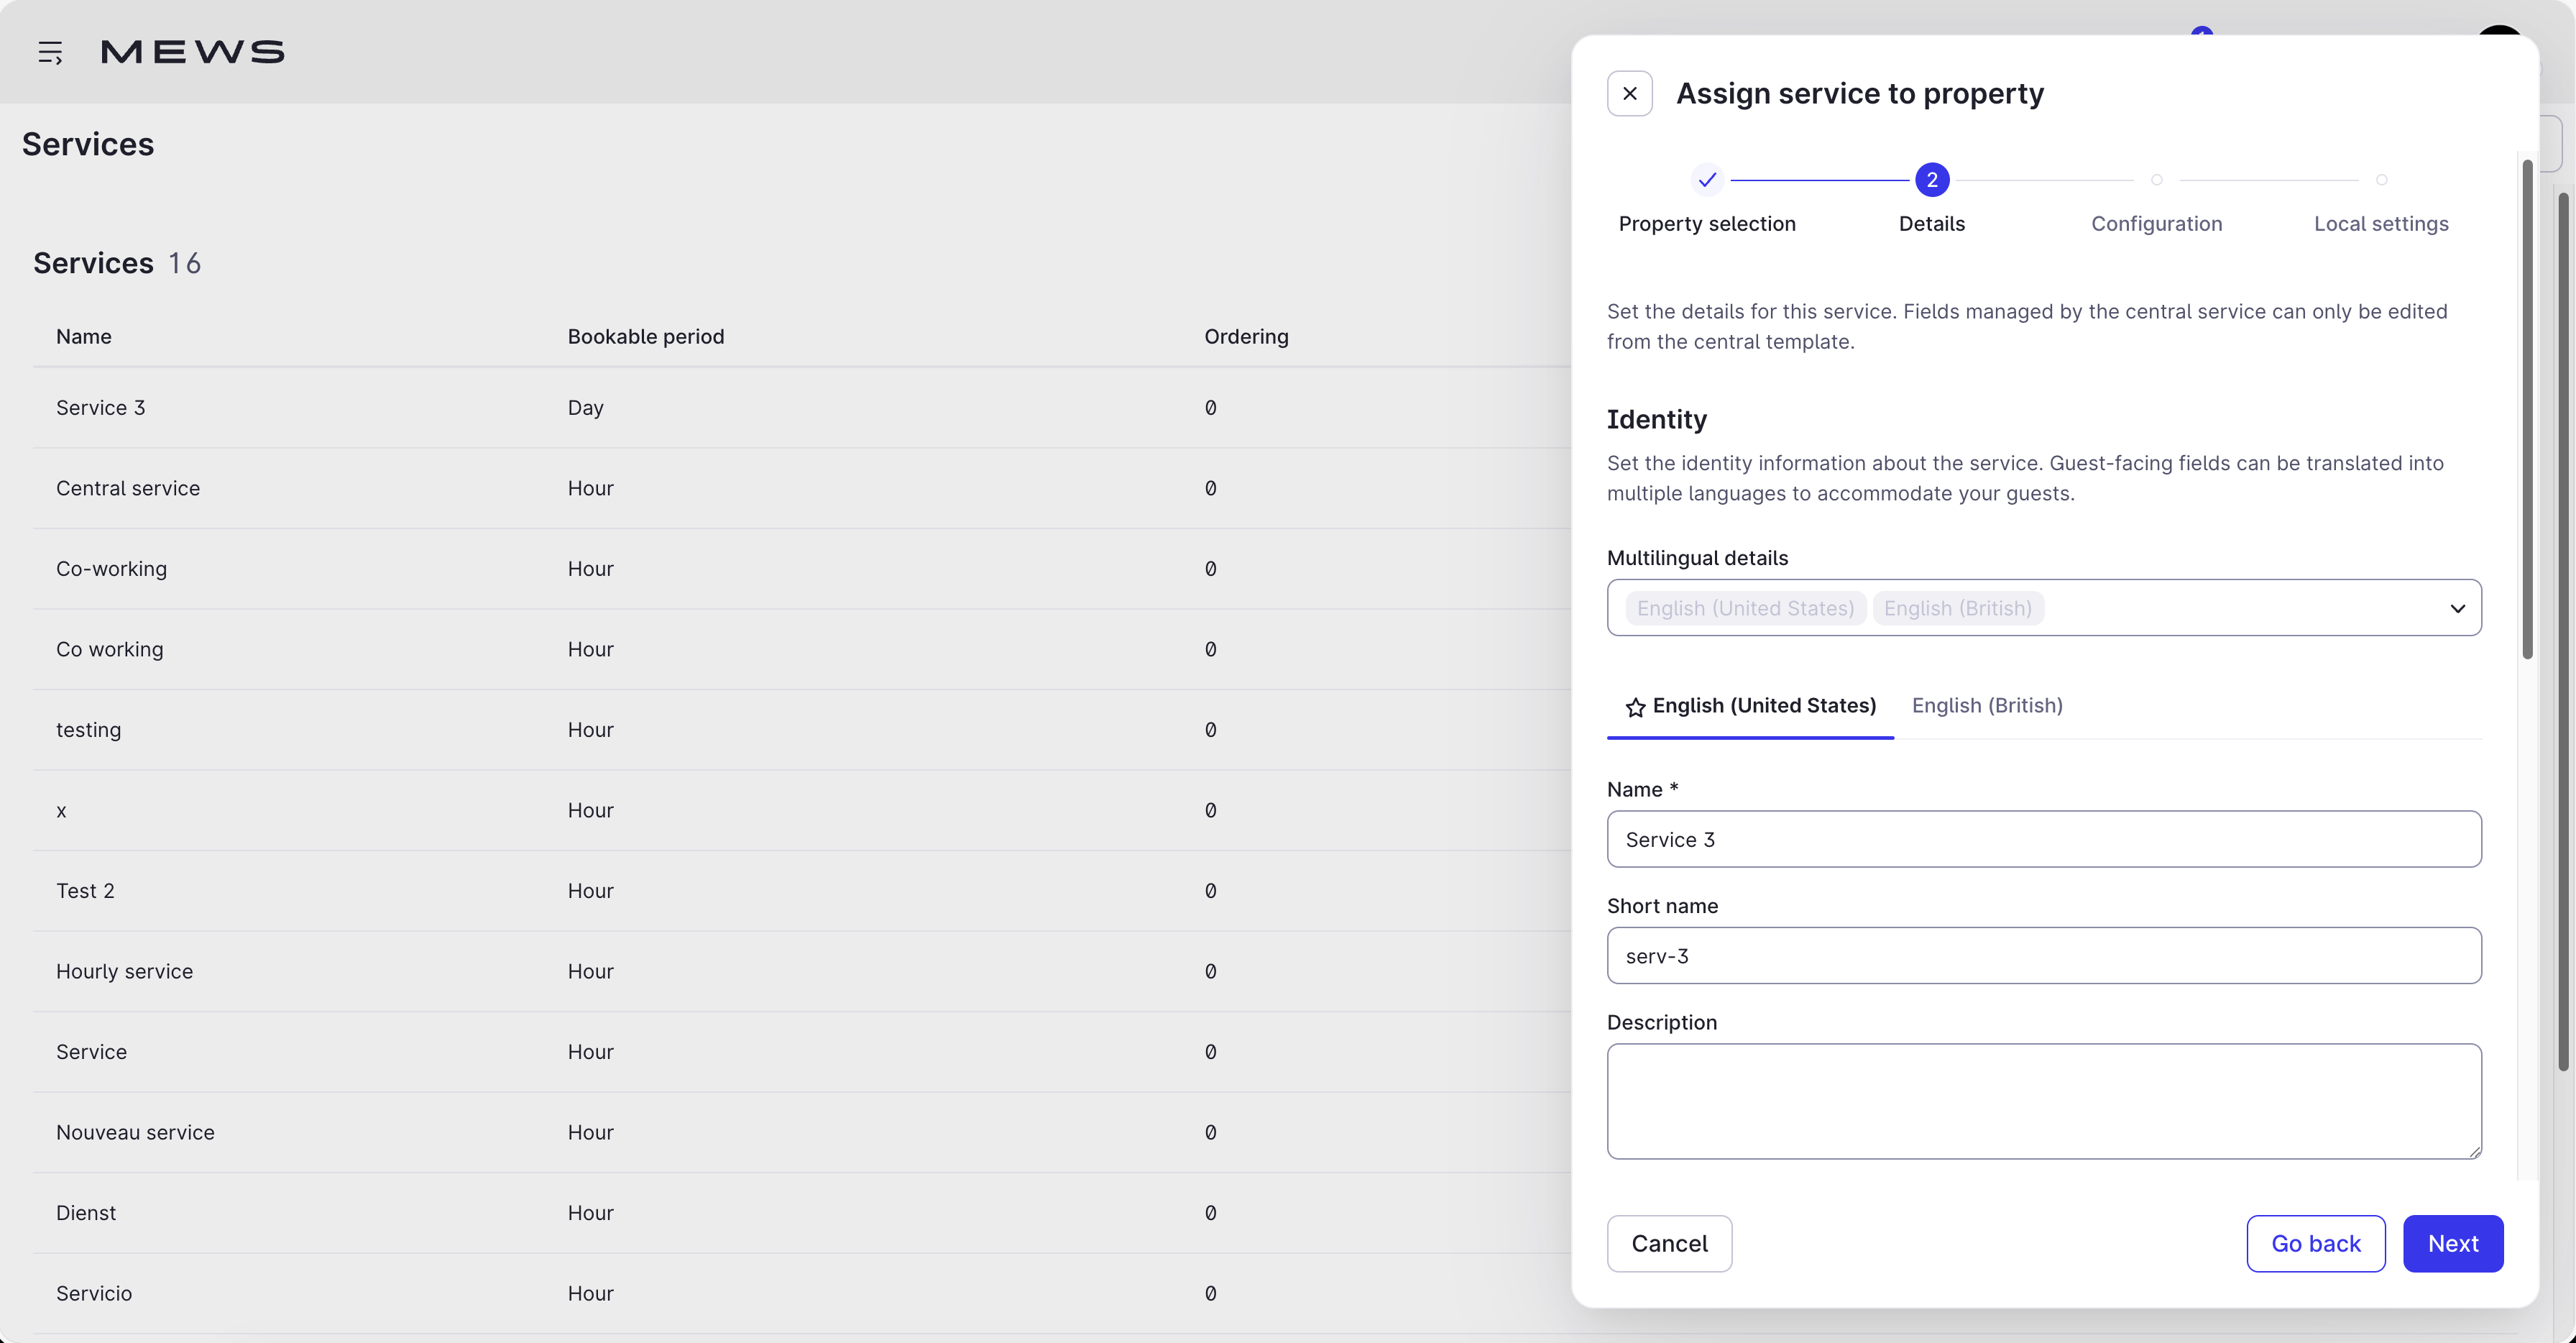The height and width of the screenshot is (1343, 2576).
Task: Focus the Short name input field
Action: [x=2044, y=956]
